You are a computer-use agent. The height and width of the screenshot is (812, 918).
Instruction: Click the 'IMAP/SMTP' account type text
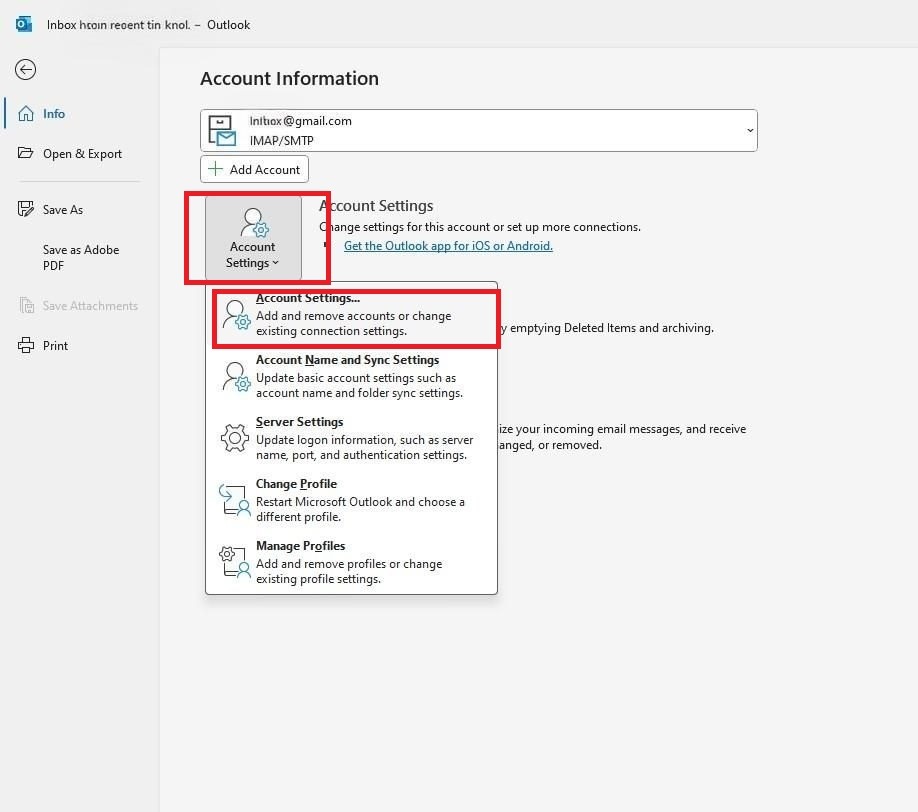click(282, 141)
